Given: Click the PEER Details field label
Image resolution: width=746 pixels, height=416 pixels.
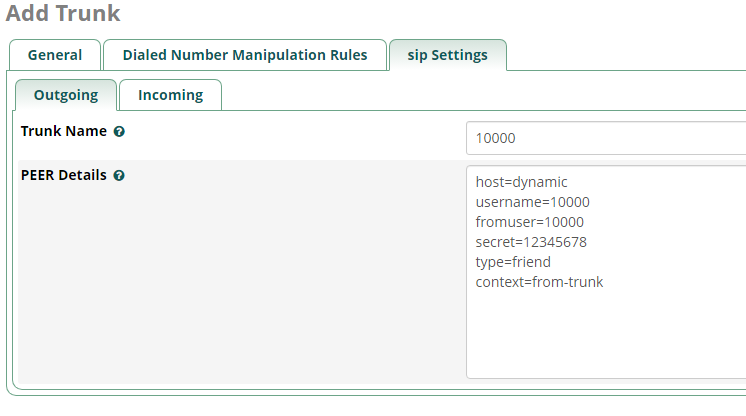Looking at the screenshot, I should [x=64, y=175].
